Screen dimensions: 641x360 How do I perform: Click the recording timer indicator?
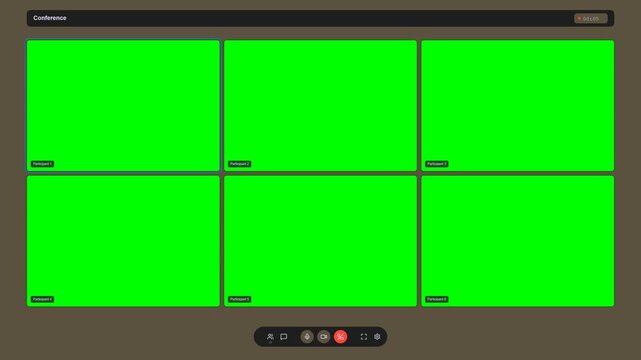[591, 18]
